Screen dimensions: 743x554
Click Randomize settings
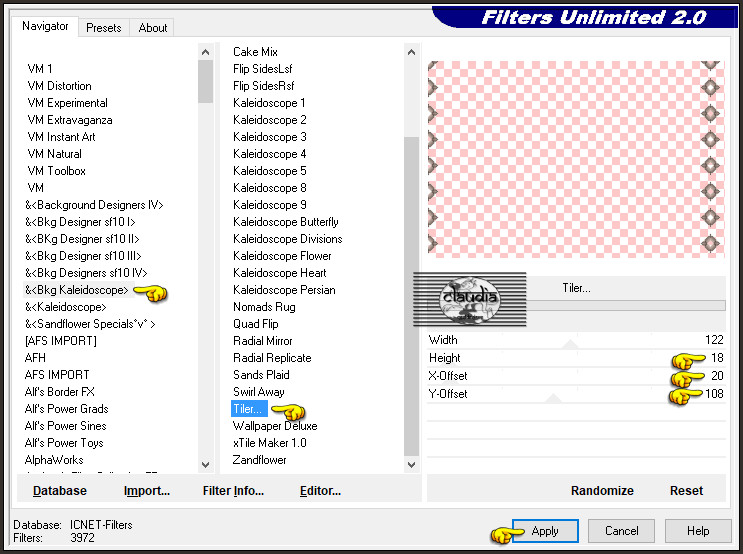tap(602, 490)
